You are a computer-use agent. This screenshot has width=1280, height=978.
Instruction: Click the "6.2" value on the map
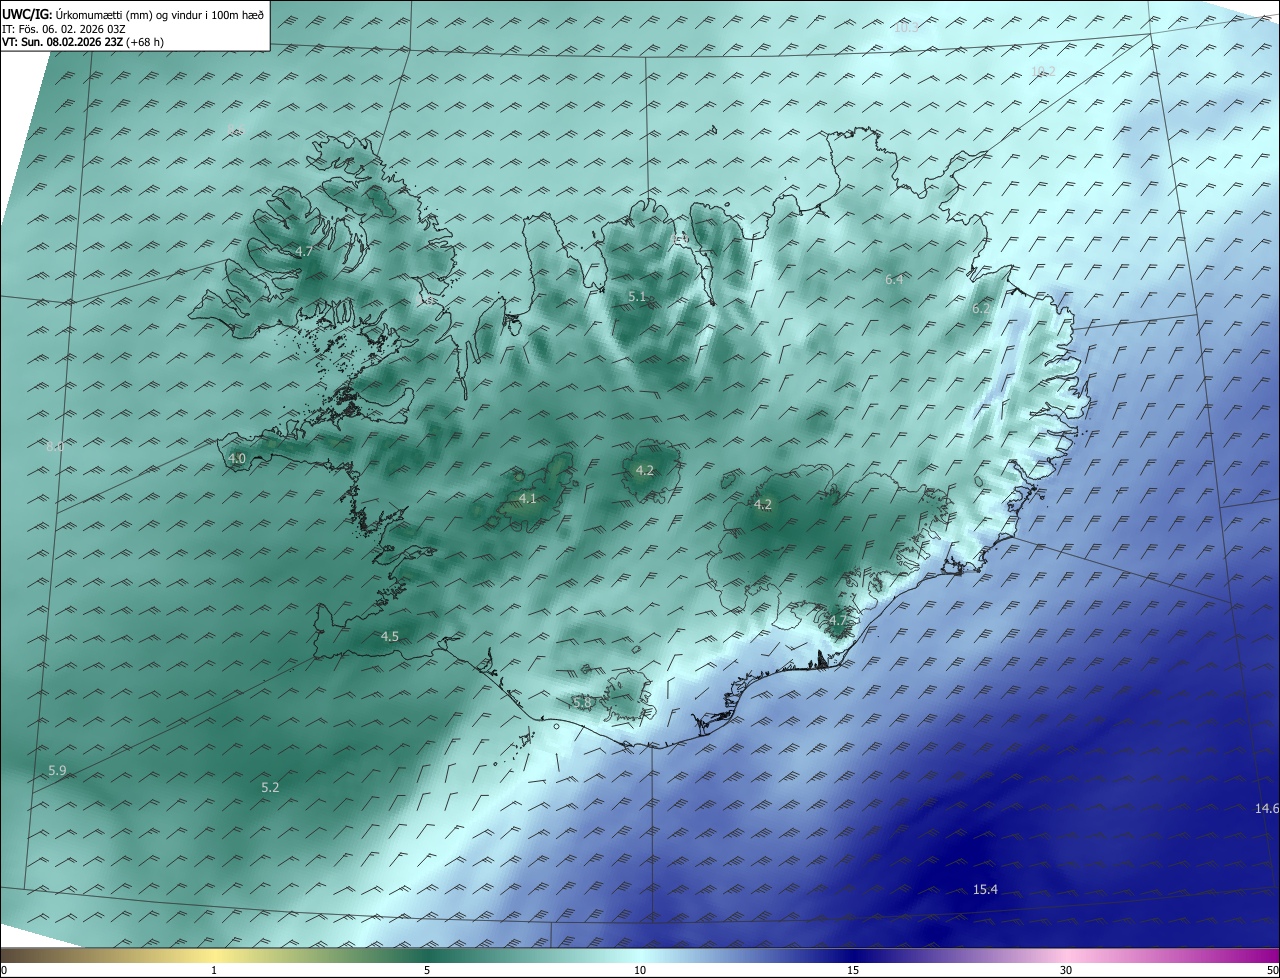tap(981, 309)
